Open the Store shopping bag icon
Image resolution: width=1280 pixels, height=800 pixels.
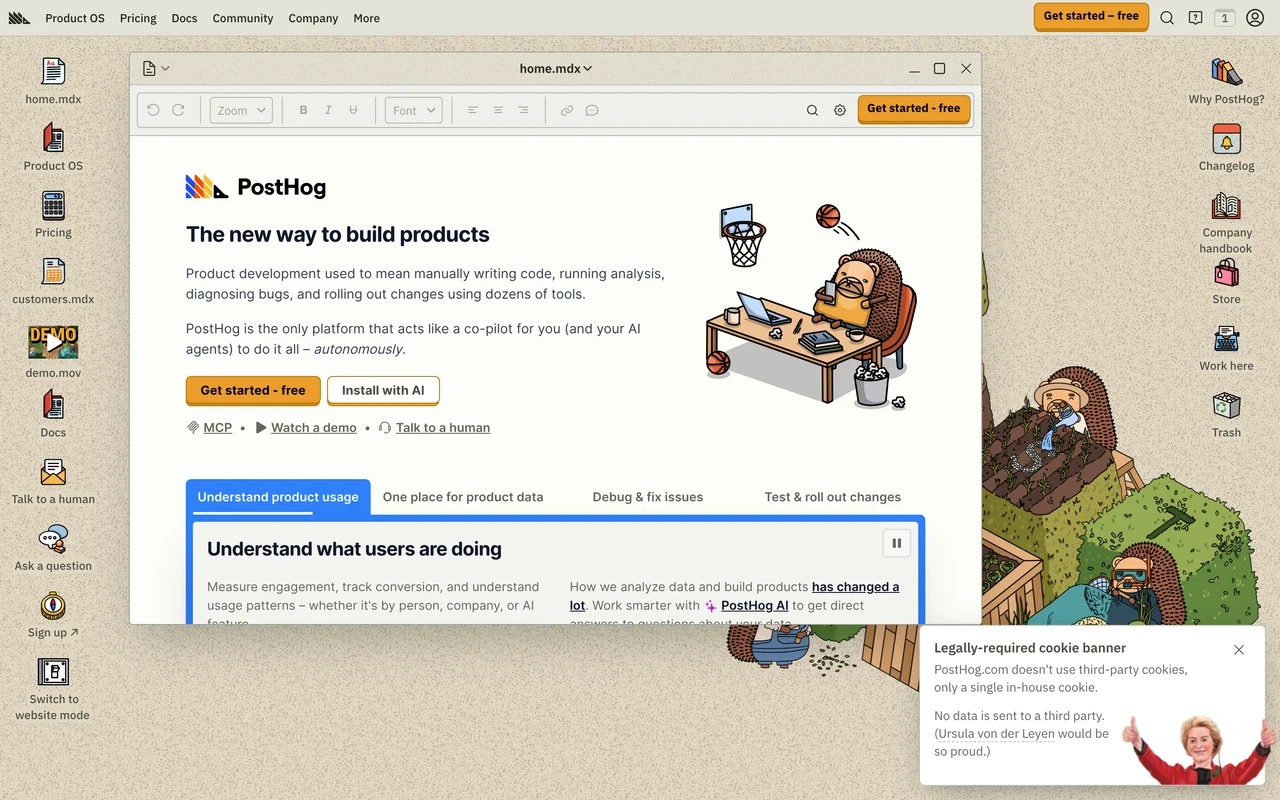click(x=1226, y=272)
